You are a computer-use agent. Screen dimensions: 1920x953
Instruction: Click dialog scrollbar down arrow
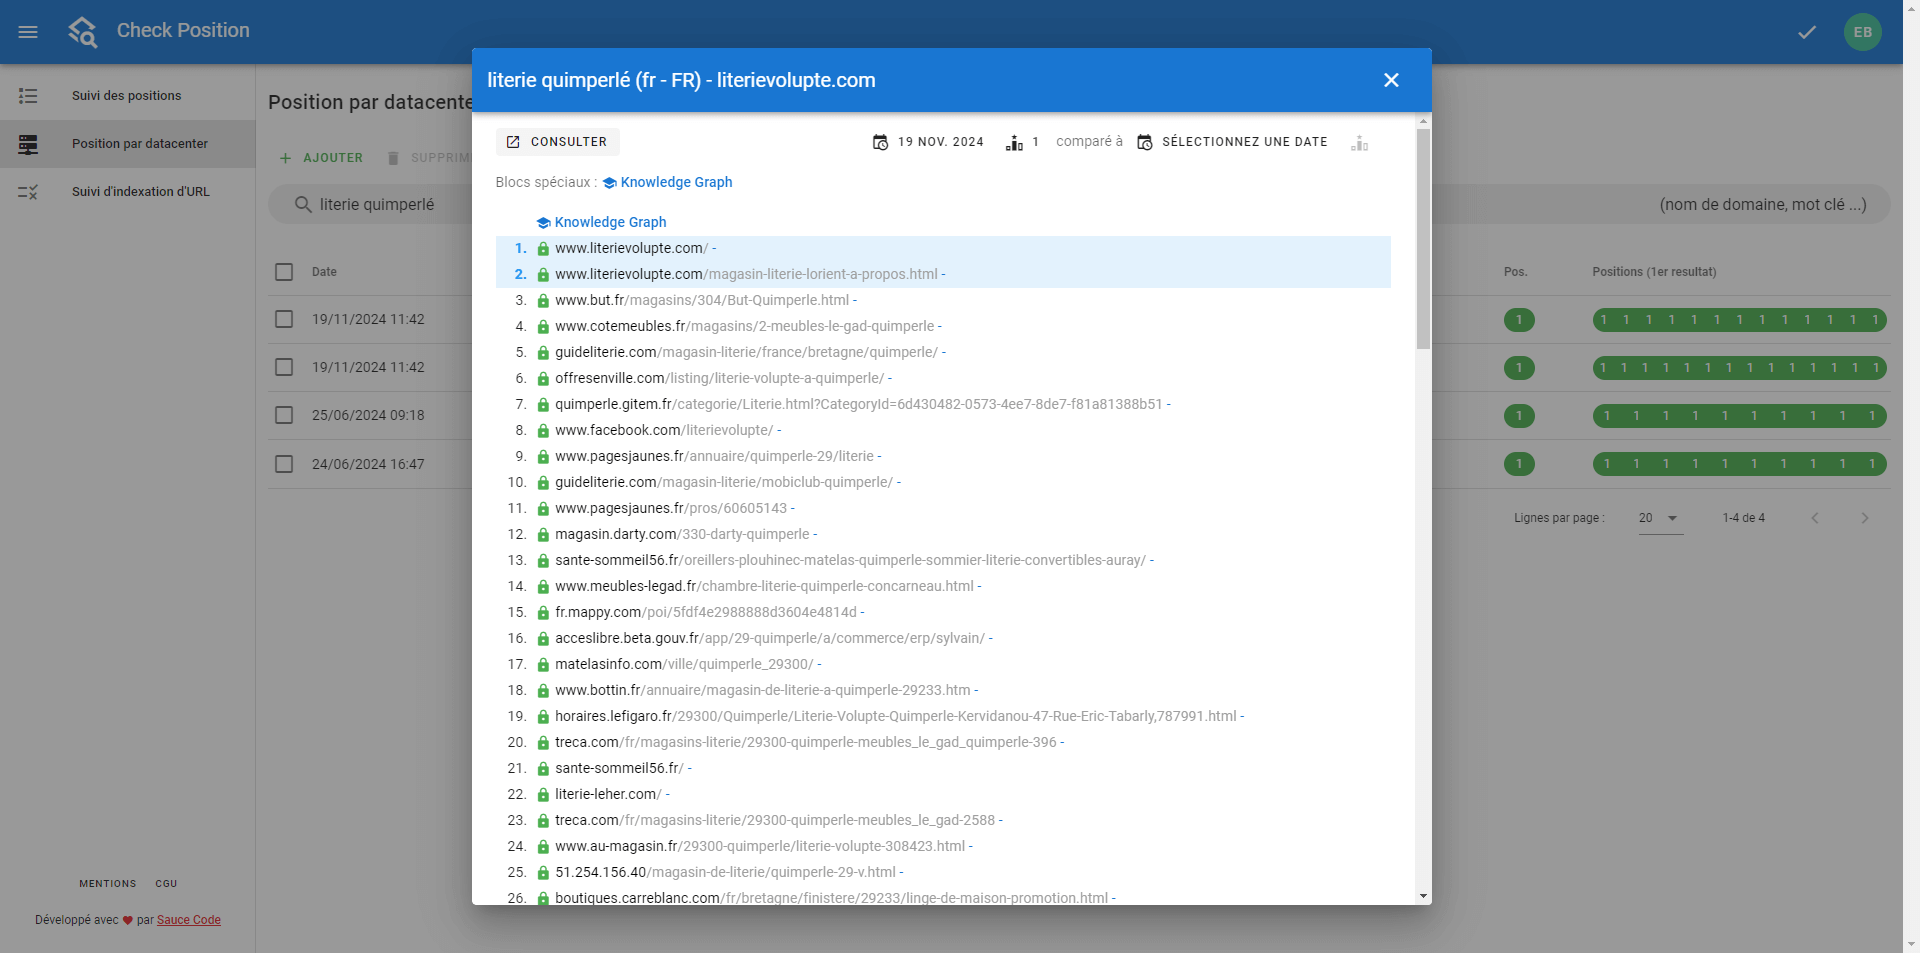click(x=1423, y=896)
